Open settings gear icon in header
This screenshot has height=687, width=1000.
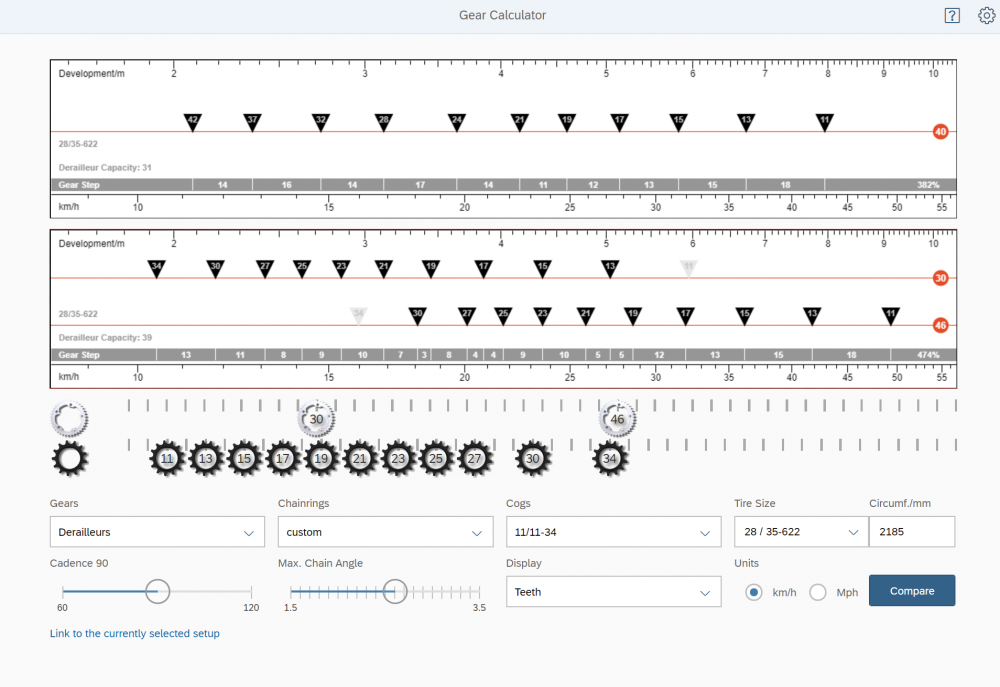986,15
